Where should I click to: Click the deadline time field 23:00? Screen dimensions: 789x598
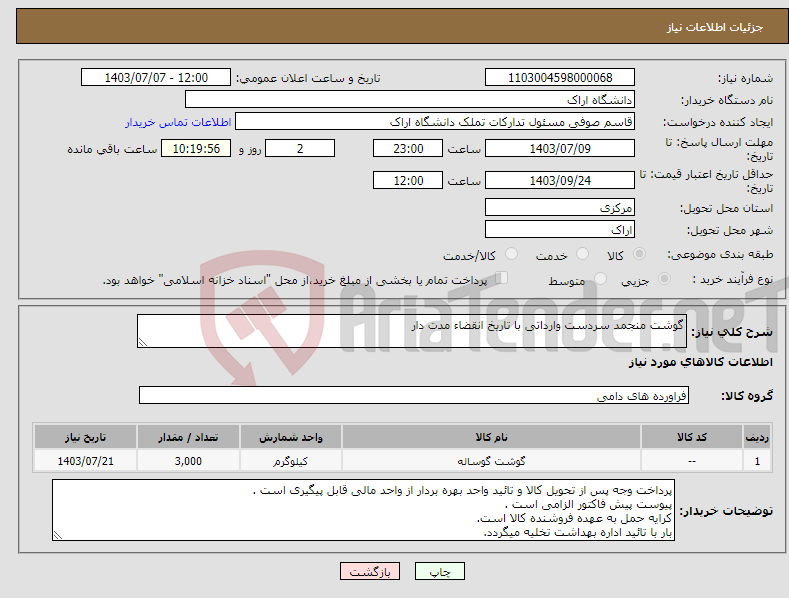click(408, 148)
